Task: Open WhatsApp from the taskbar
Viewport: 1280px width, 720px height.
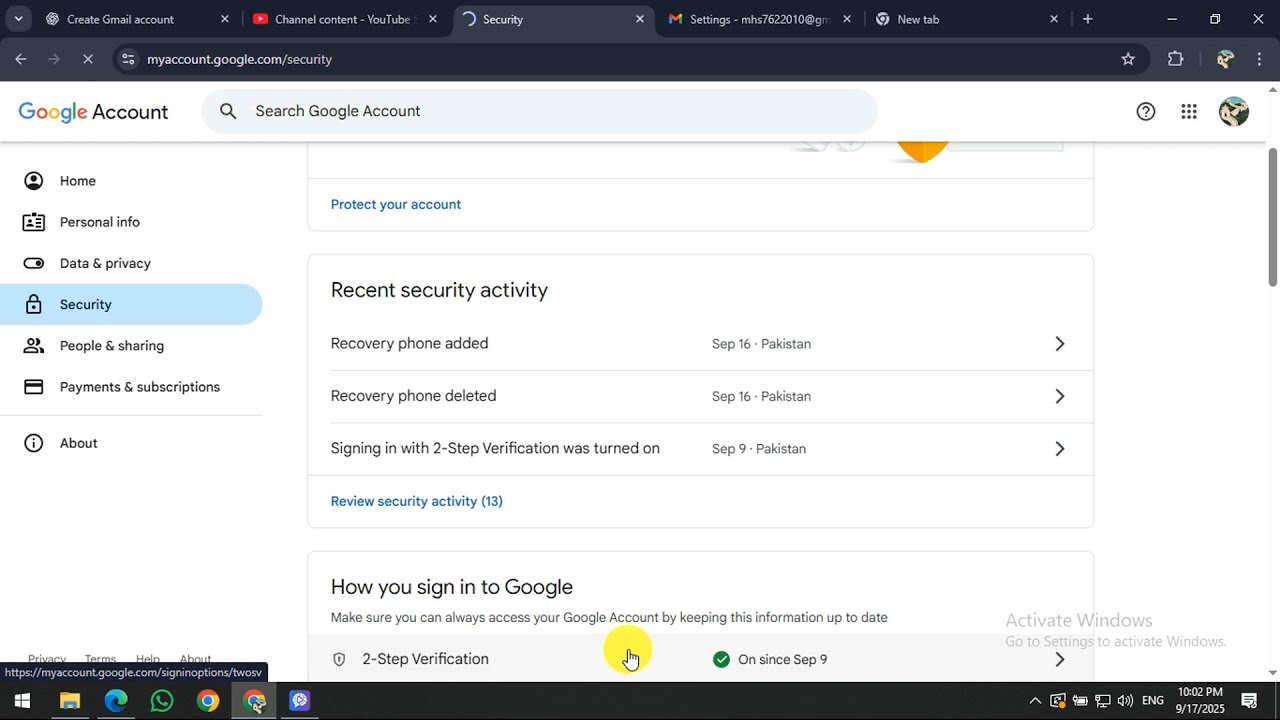Action: coord(162,701)
